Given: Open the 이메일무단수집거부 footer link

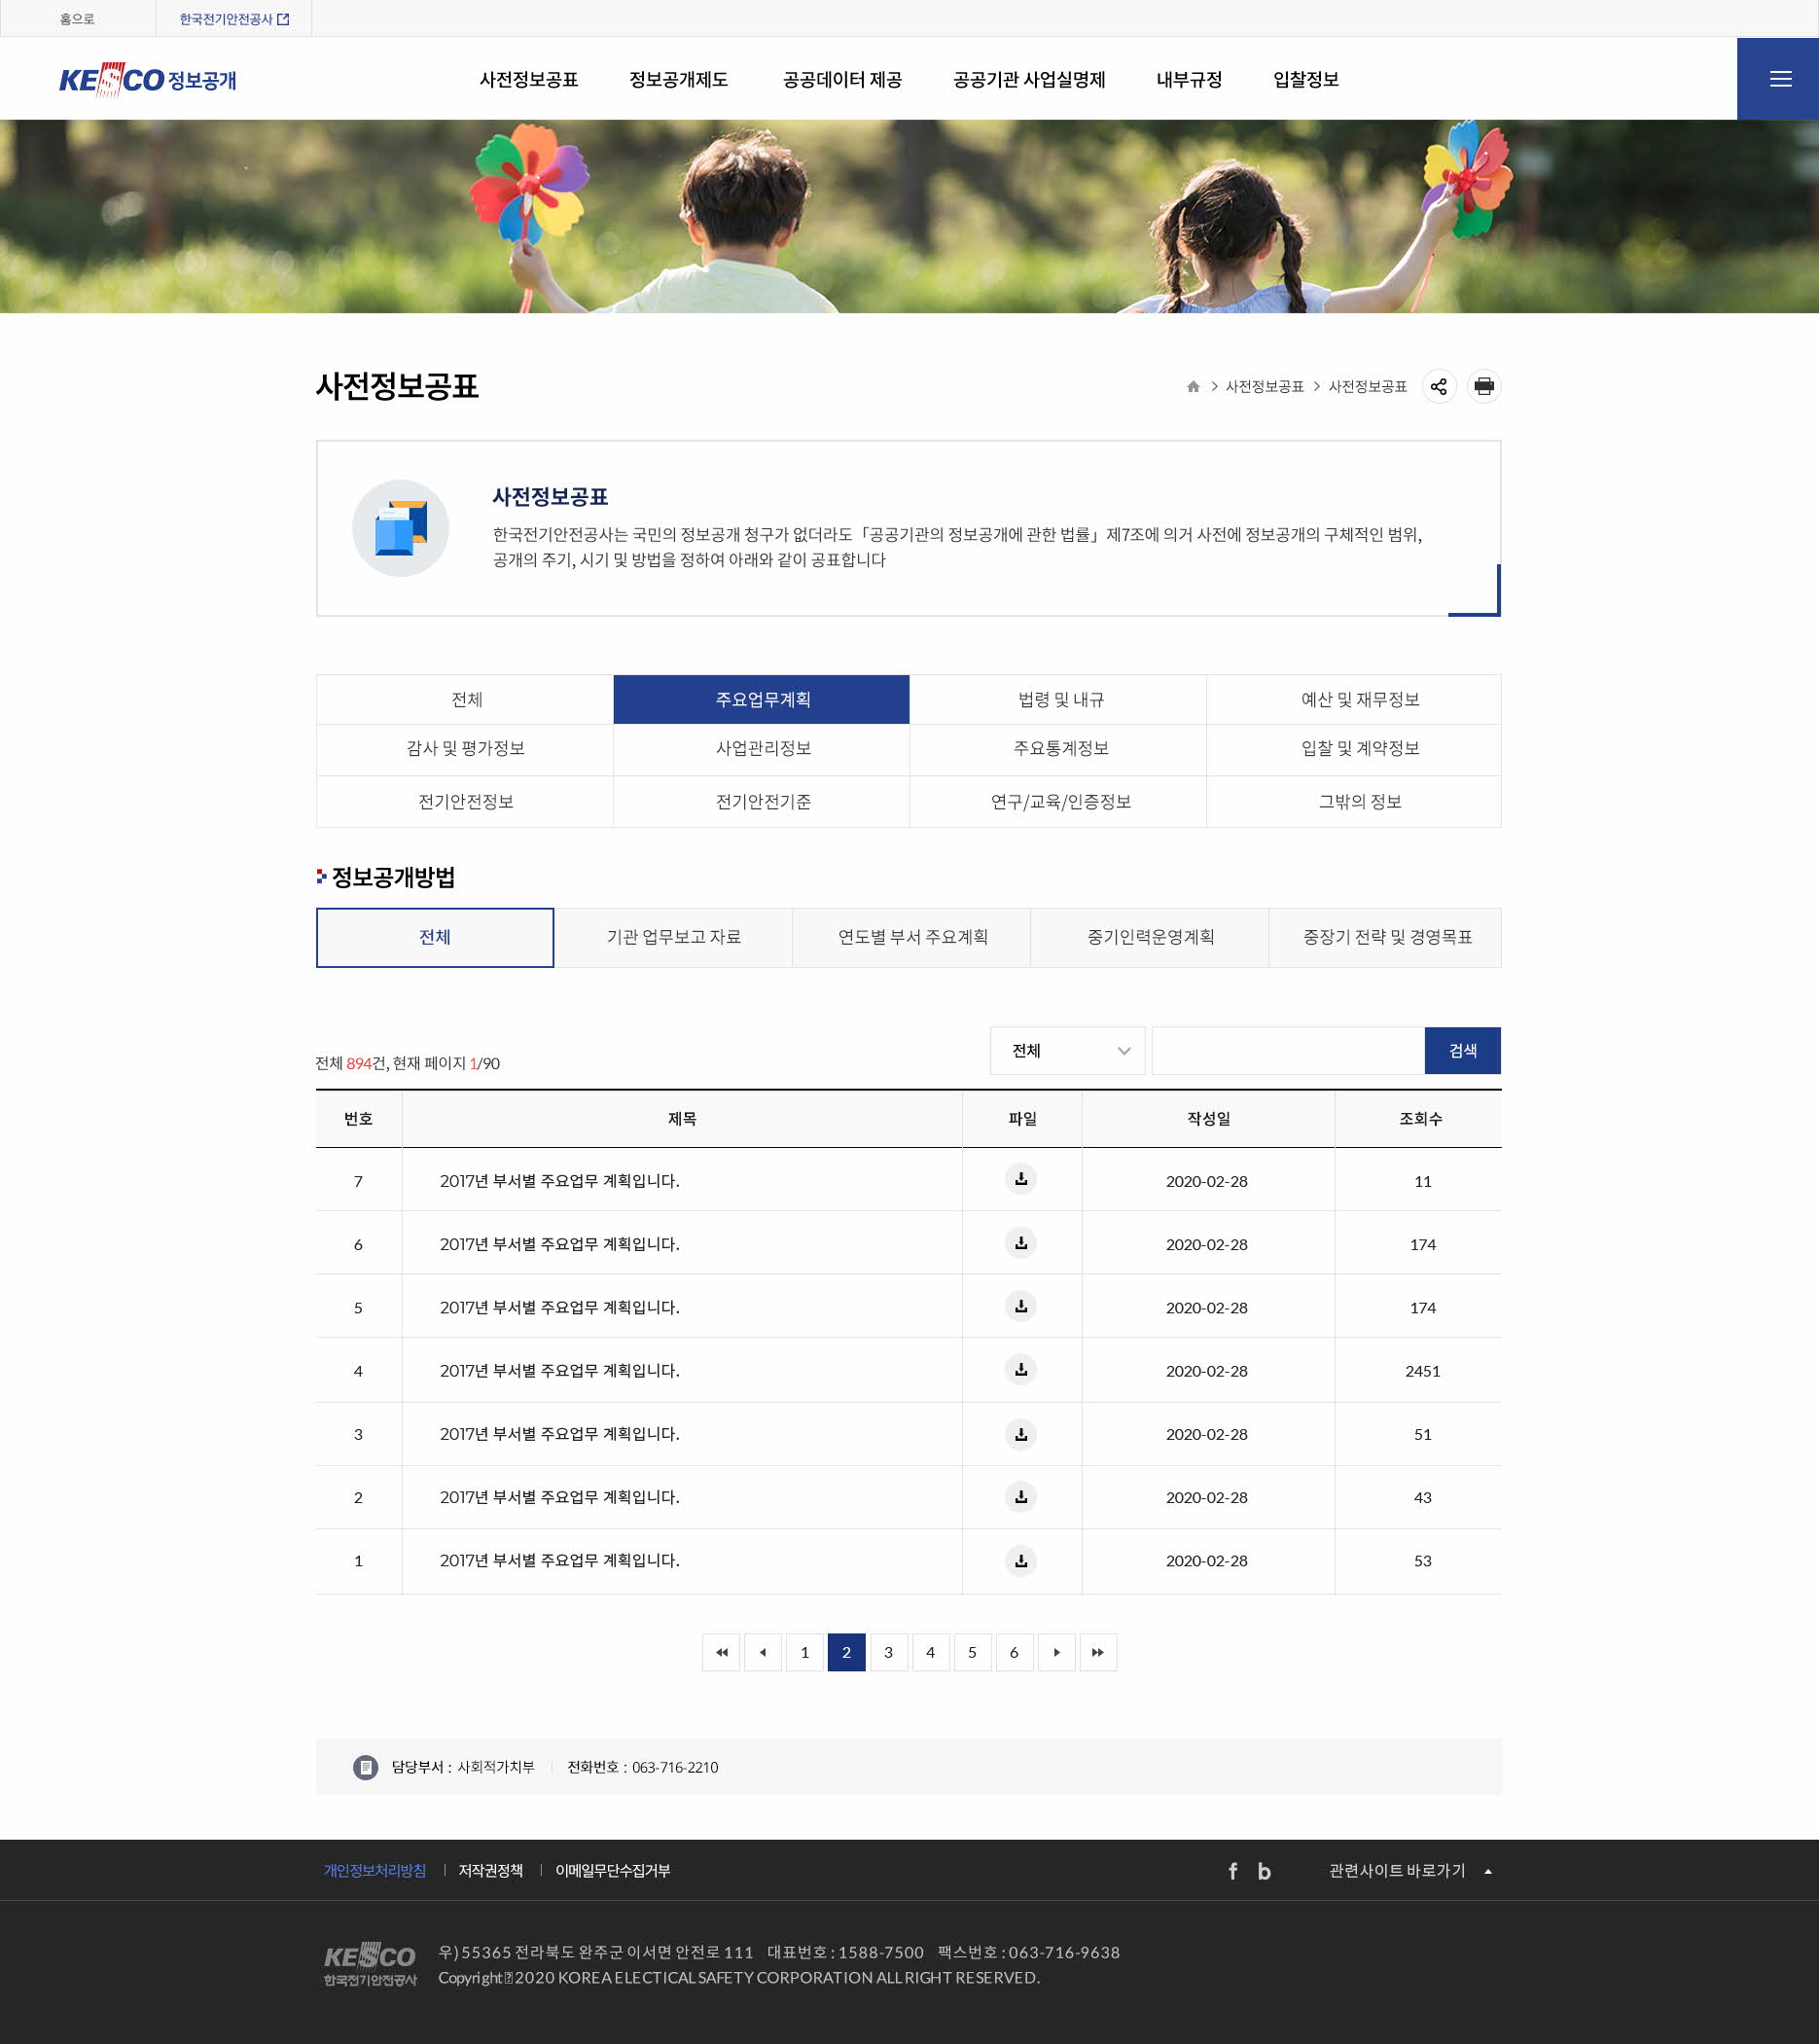Looking at the screenshot, I should [x=612, y=1871].
